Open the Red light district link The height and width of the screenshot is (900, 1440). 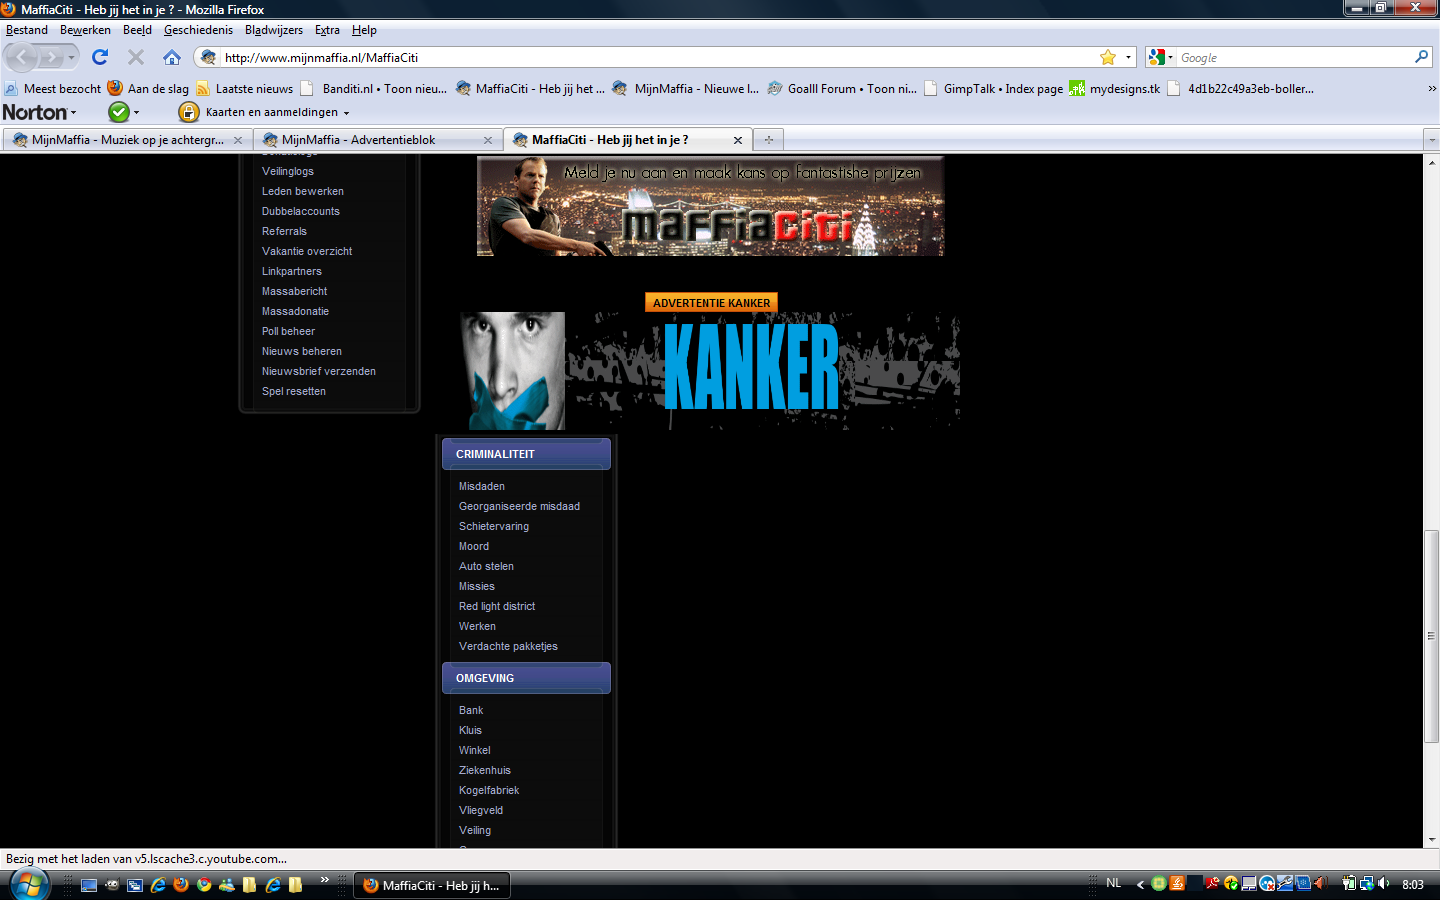(497, 606)
